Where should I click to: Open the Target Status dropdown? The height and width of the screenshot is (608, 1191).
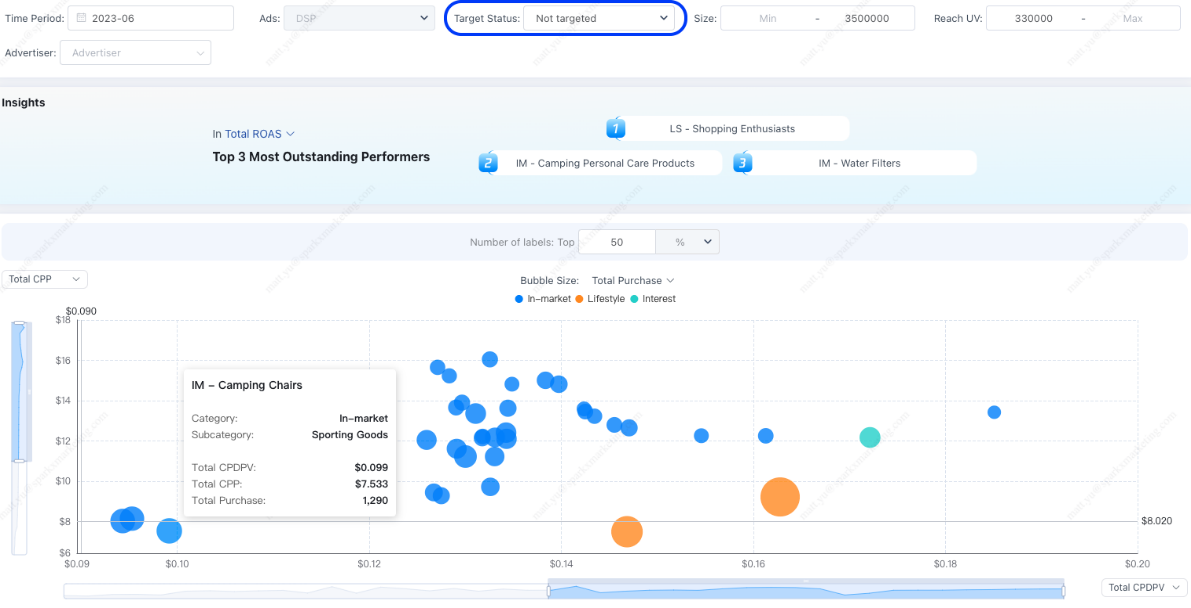click(599, 18)
